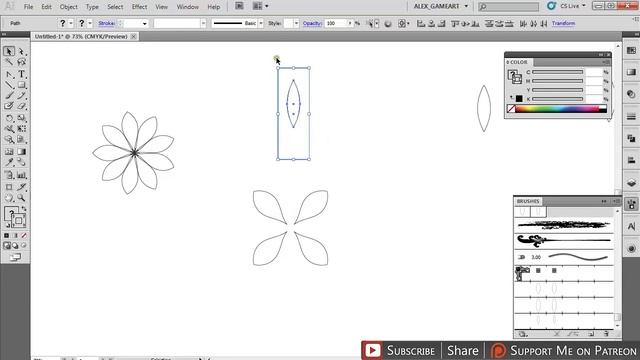The image size is (640, 360).
Task: Select the Type tool
Action: pyautogui.click(x=22, y=75)
